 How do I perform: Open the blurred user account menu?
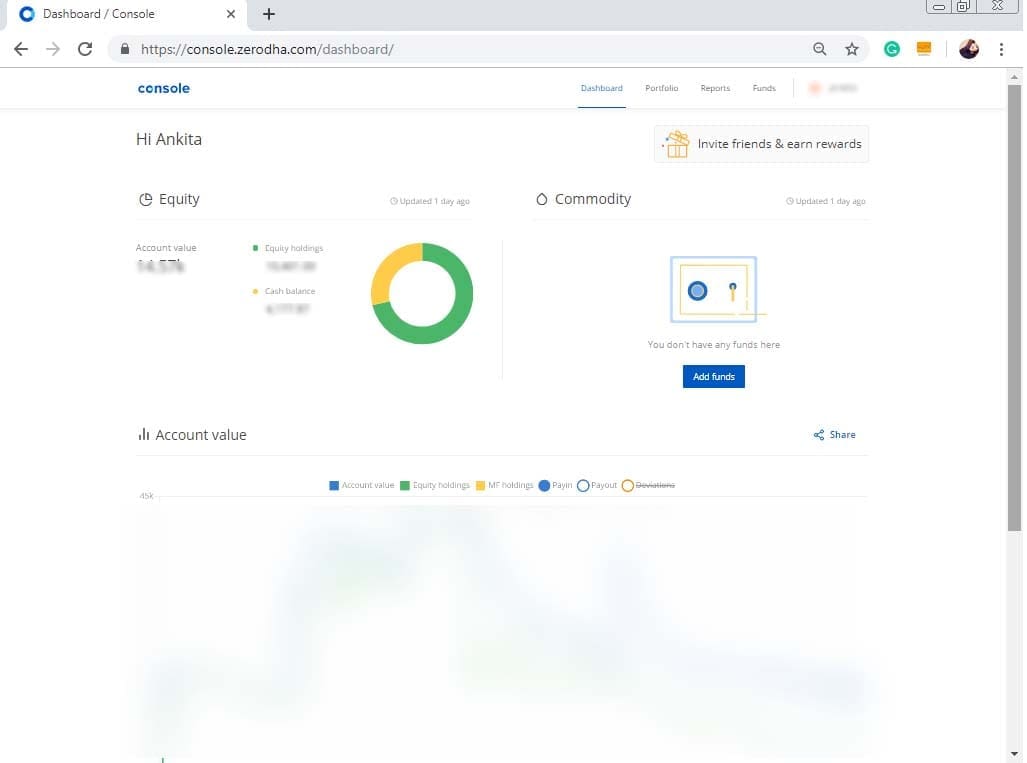pyautogui.click(x=832, y=88)
